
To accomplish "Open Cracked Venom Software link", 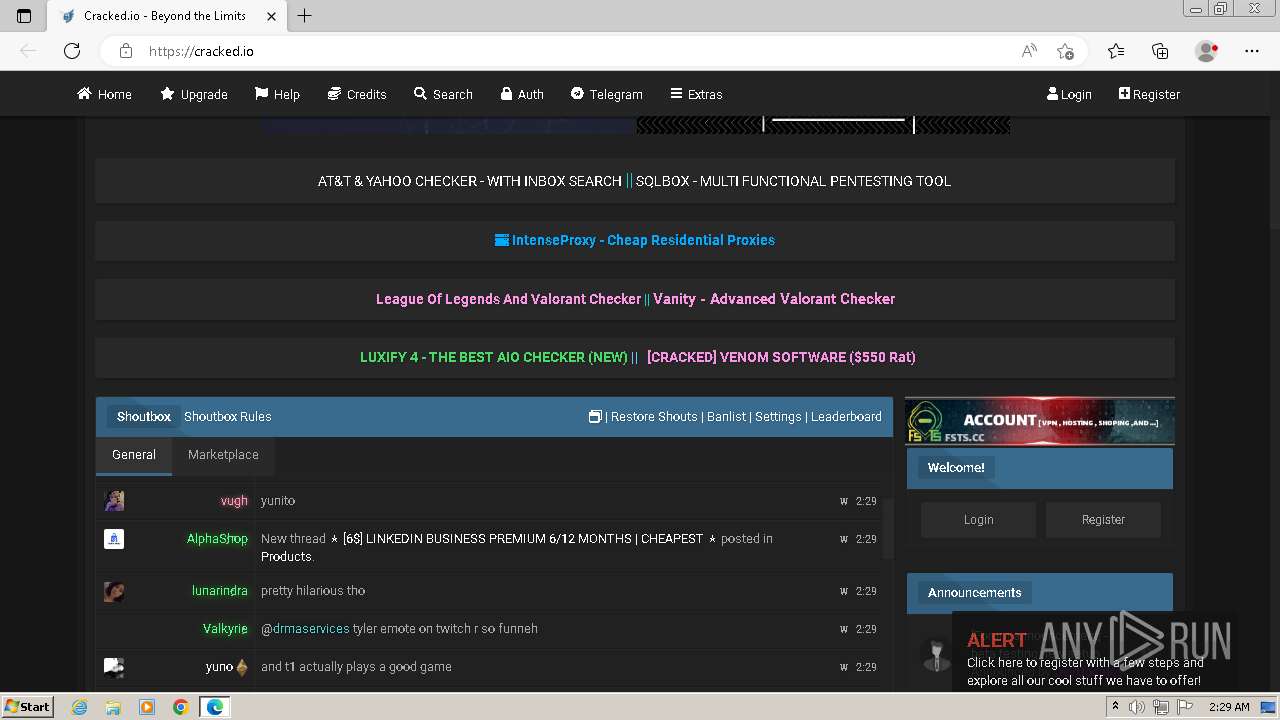I will coord(781,357).
